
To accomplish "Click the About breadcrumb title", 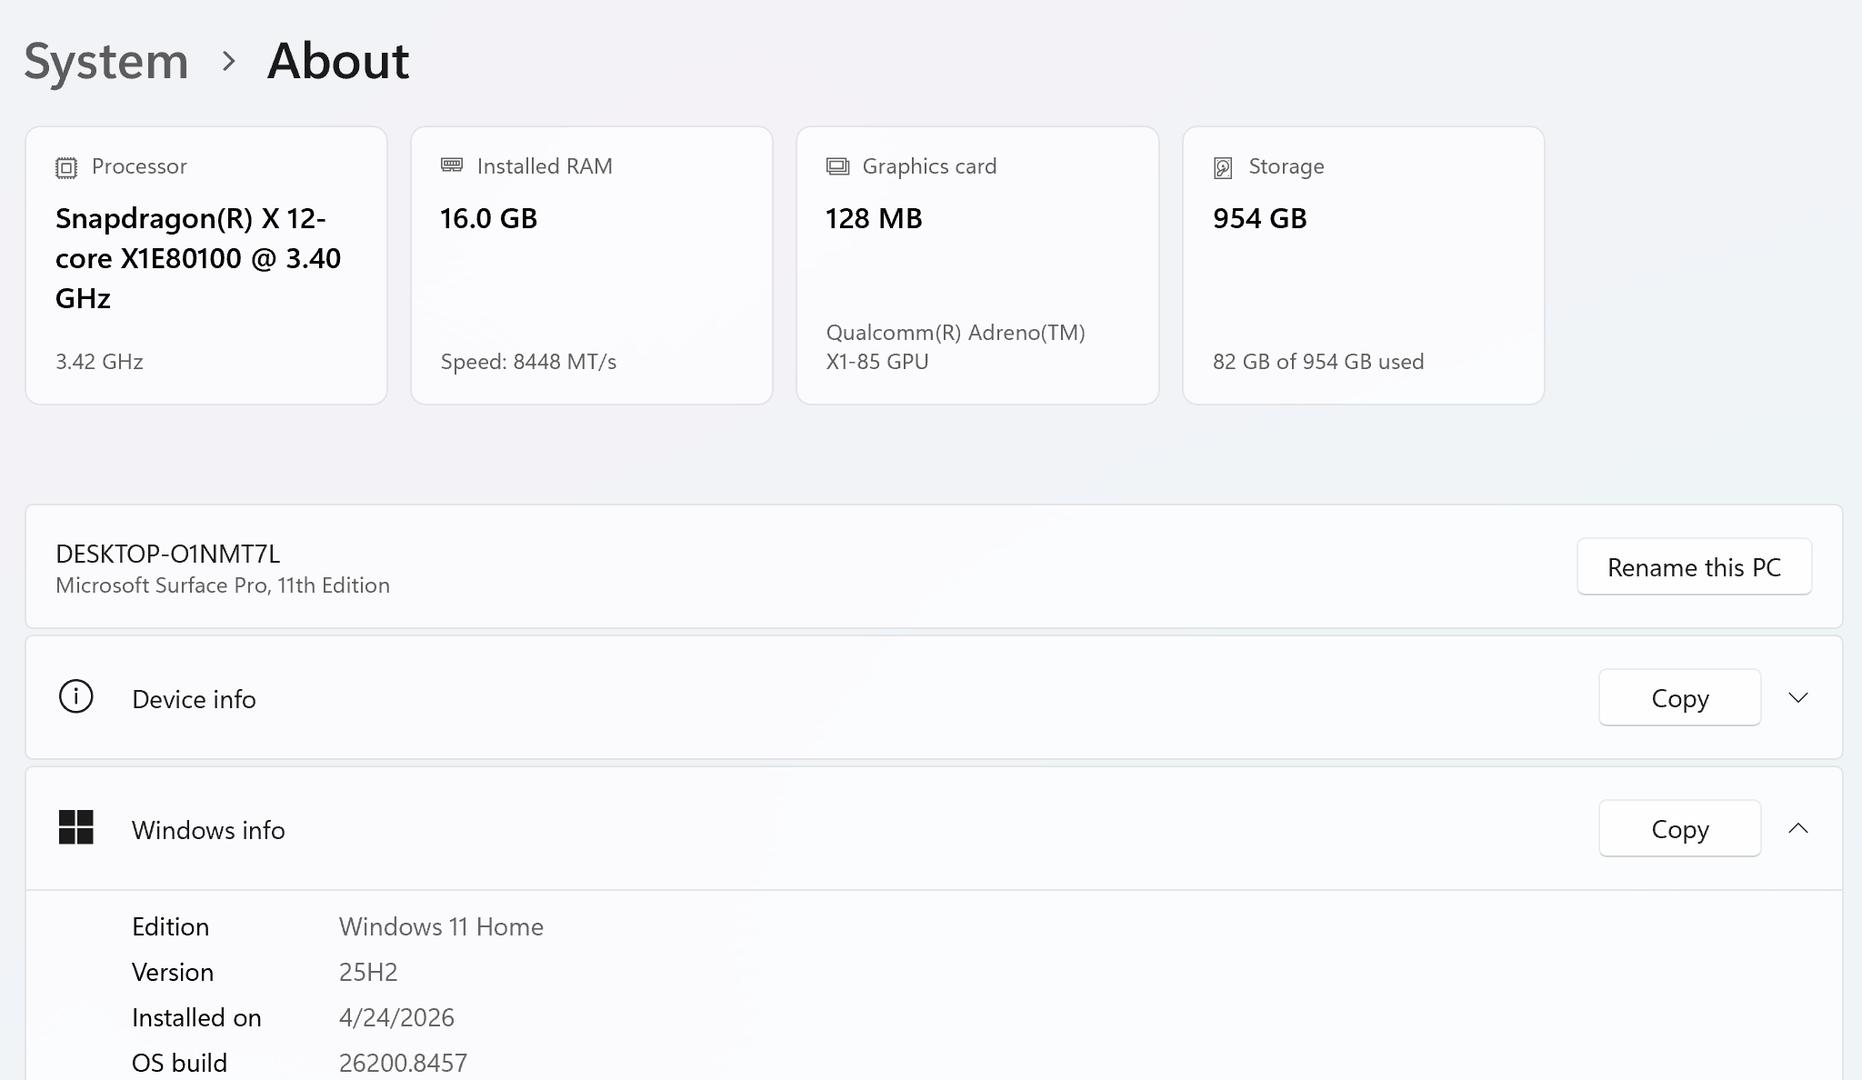I will 338,61.
